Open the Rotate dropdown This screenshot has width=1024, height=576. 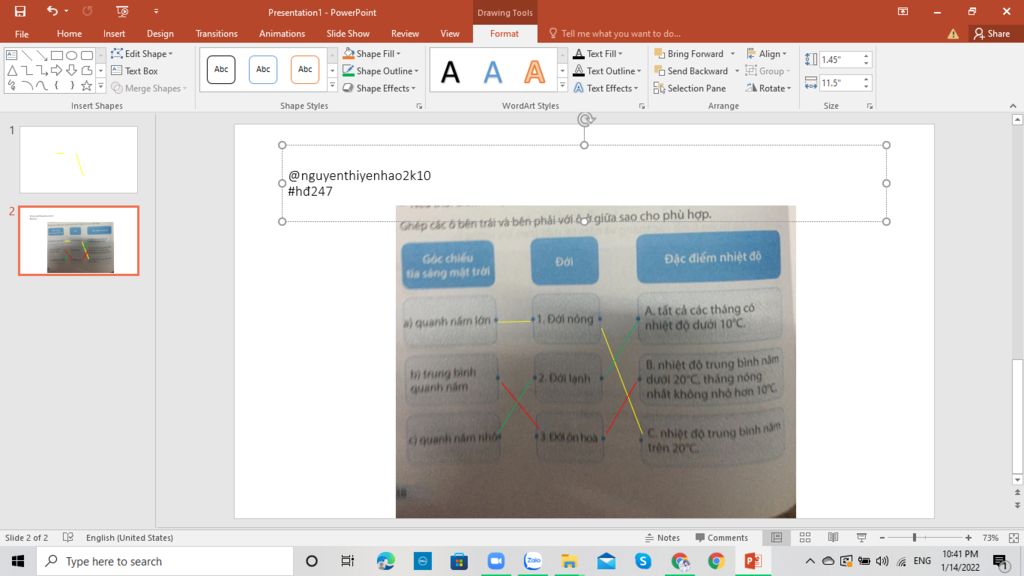[769, 88]
